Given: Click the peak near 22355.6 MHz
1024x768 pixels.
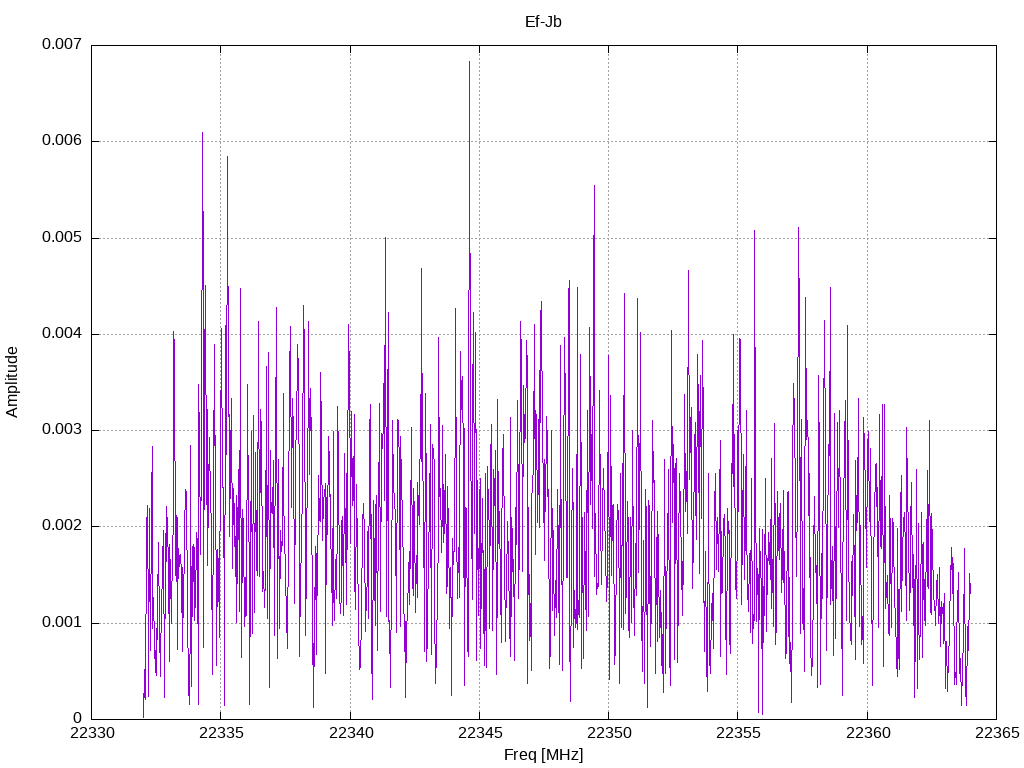Looking at the screenshot, I should (754, 231).
